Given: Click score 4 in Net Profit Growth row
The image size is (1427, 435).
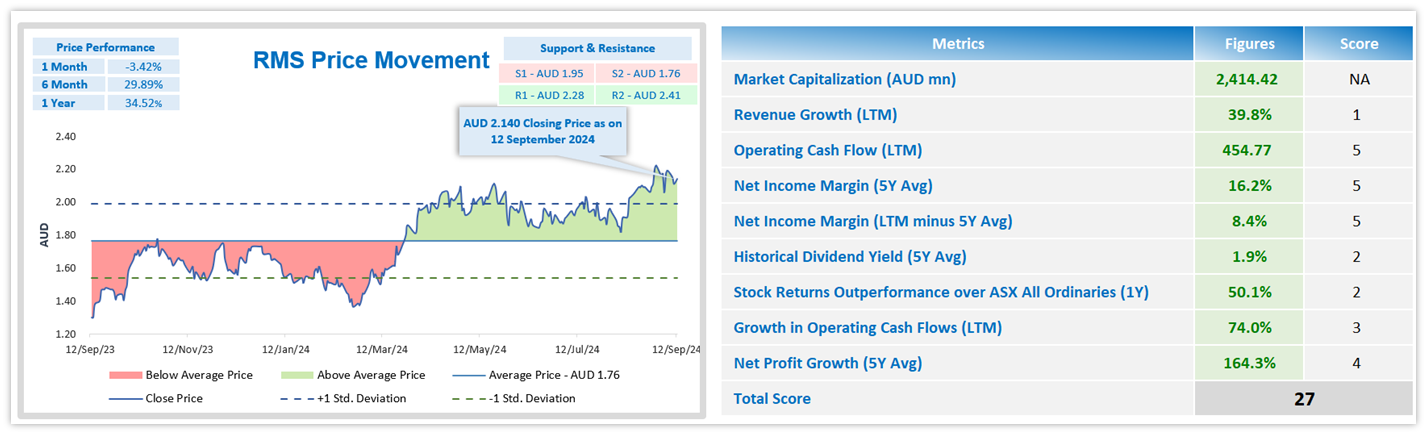Looking at the screenshot, I should (x=1359, y=362).
